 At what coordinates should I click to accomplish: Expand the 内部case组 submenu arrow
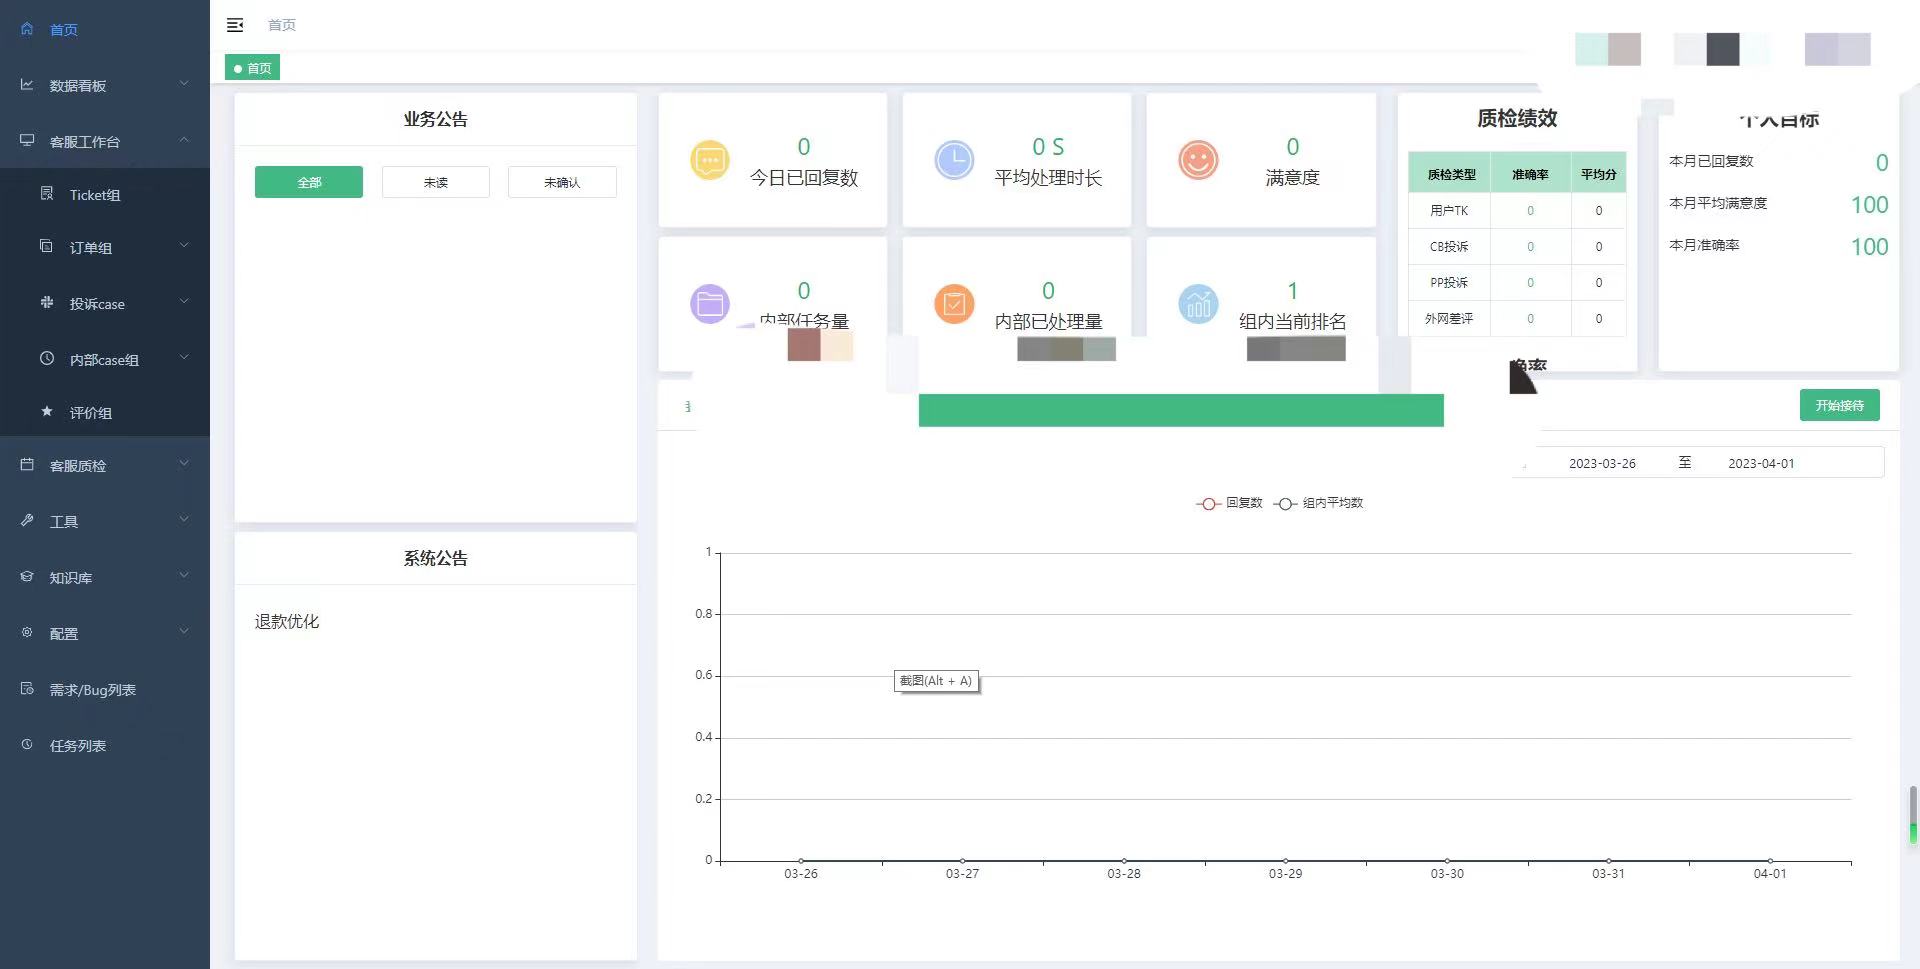184,358
